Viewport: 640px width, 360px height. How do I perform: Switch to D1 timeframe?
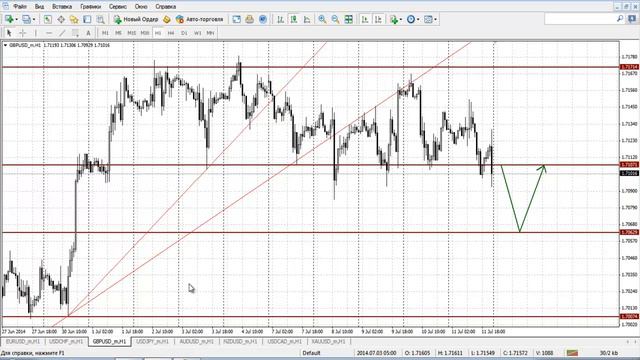coord(184,33)
